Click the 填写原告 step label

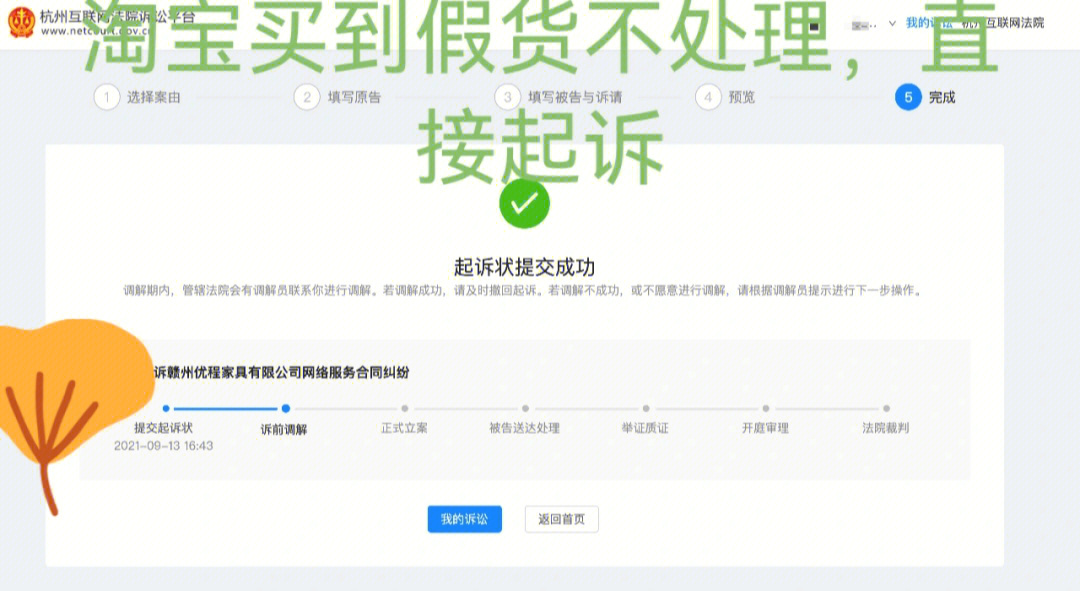pos(354,97)
